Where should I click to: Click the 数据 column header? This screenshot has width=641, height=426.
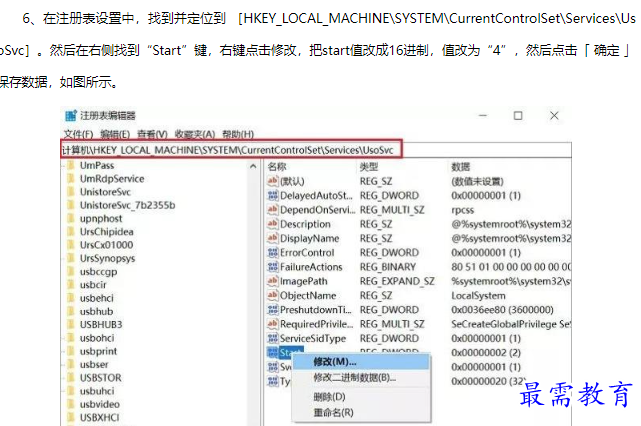pyautogui.click(x=460, y=166)
